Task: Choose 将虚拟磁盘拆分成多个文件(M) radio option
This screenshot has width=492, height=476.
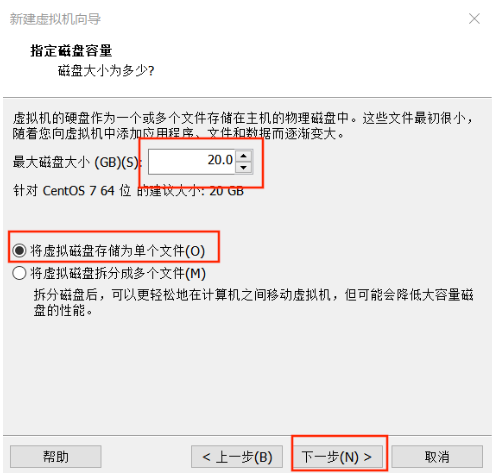Action: (x=109, y=273)
